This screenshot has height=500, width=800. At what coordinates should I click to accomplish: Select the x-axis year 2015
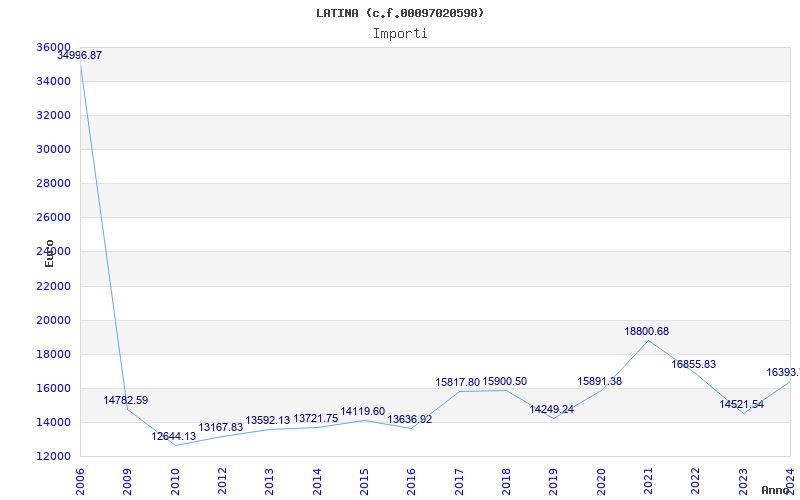[x=364, y=481]
